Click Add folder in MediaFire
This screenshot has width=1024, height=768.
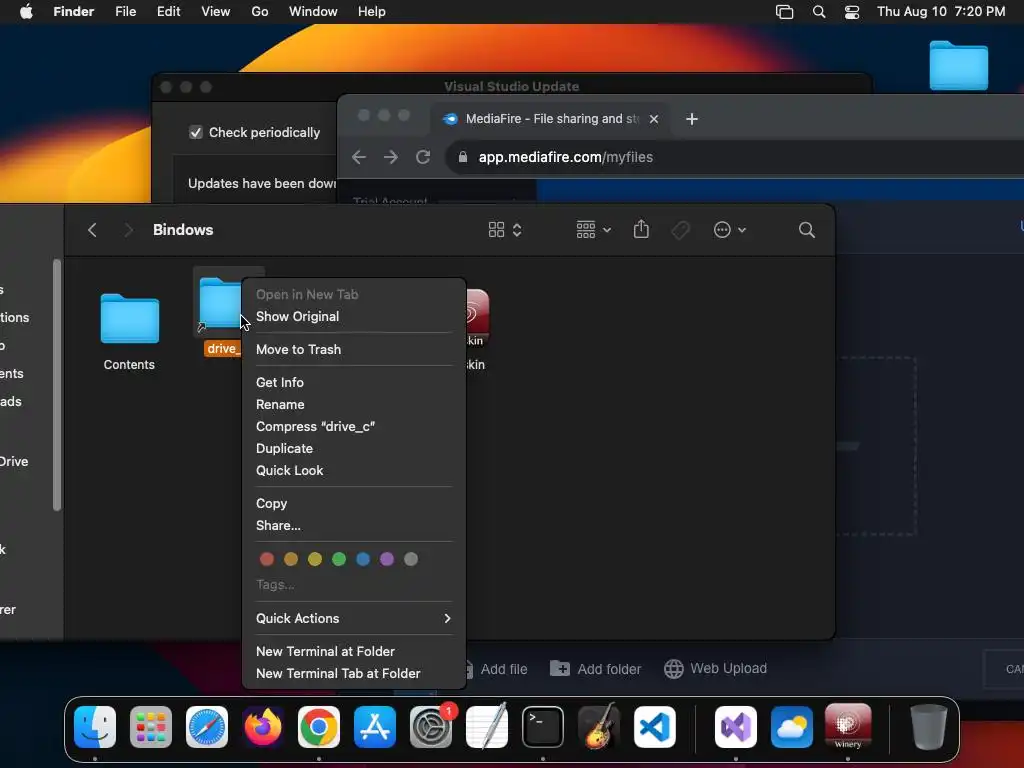(596, 669)
